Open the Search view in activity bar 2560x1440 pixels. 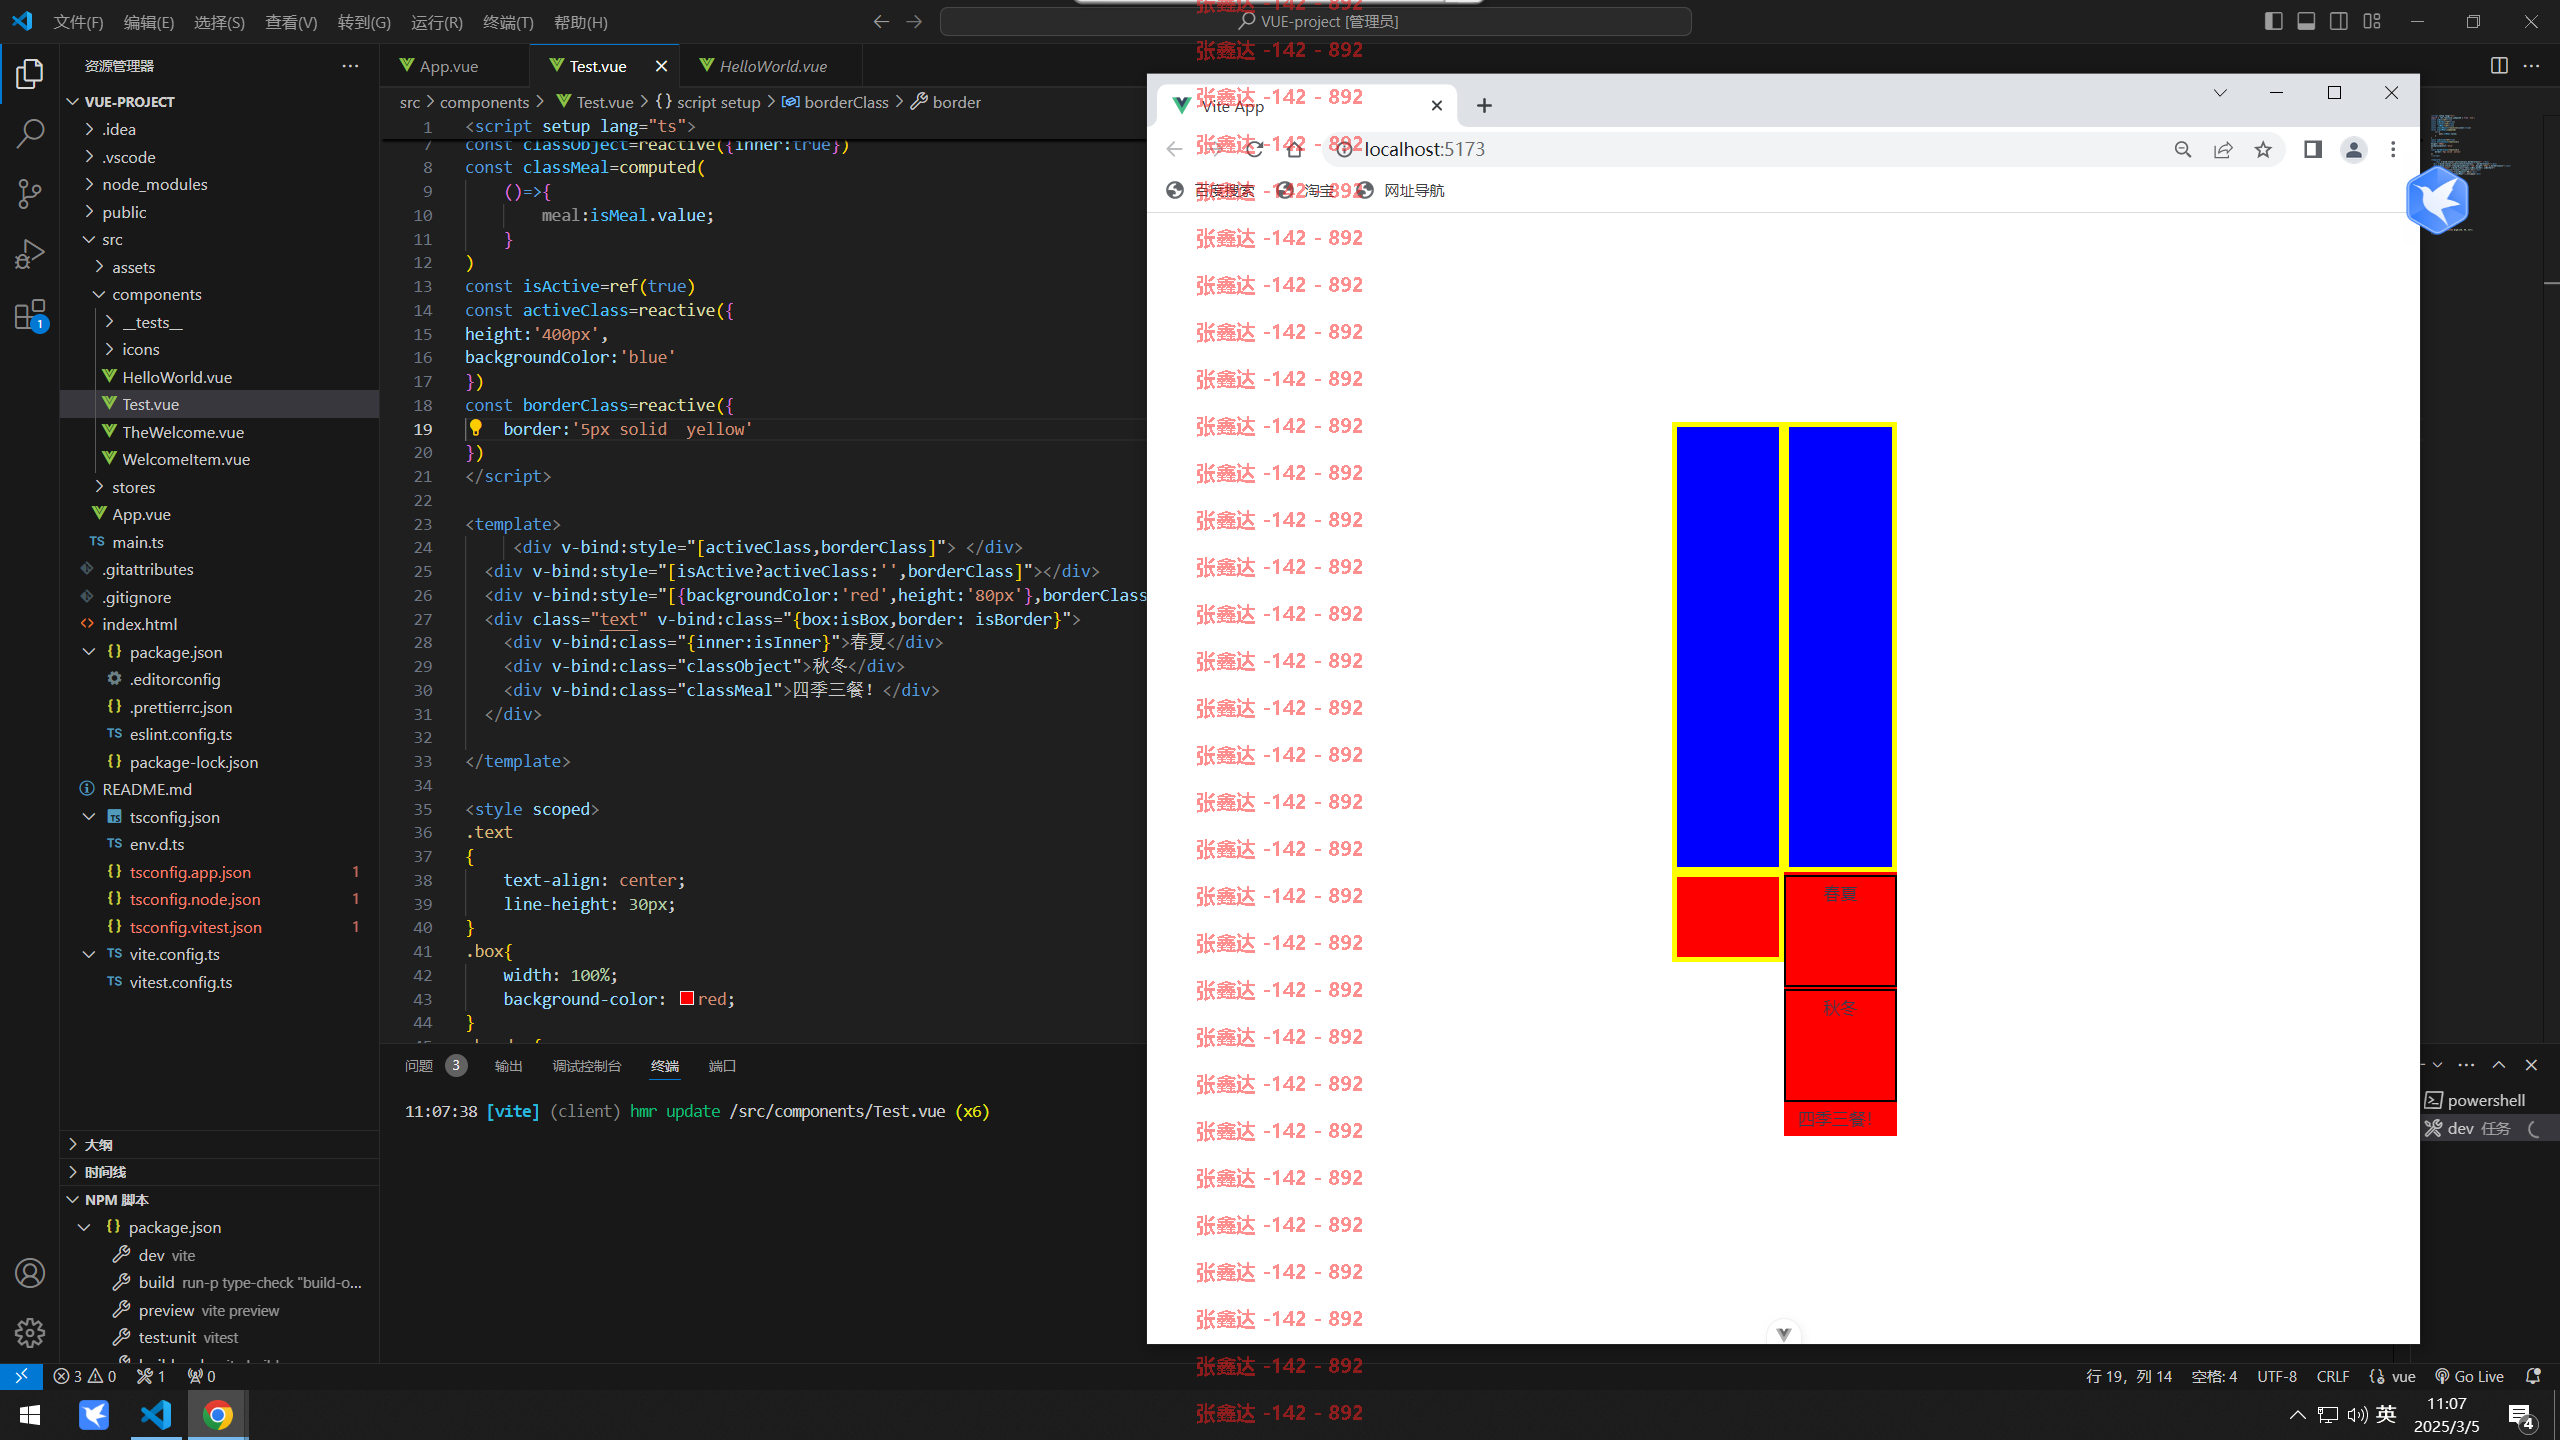tap(30, 133)
